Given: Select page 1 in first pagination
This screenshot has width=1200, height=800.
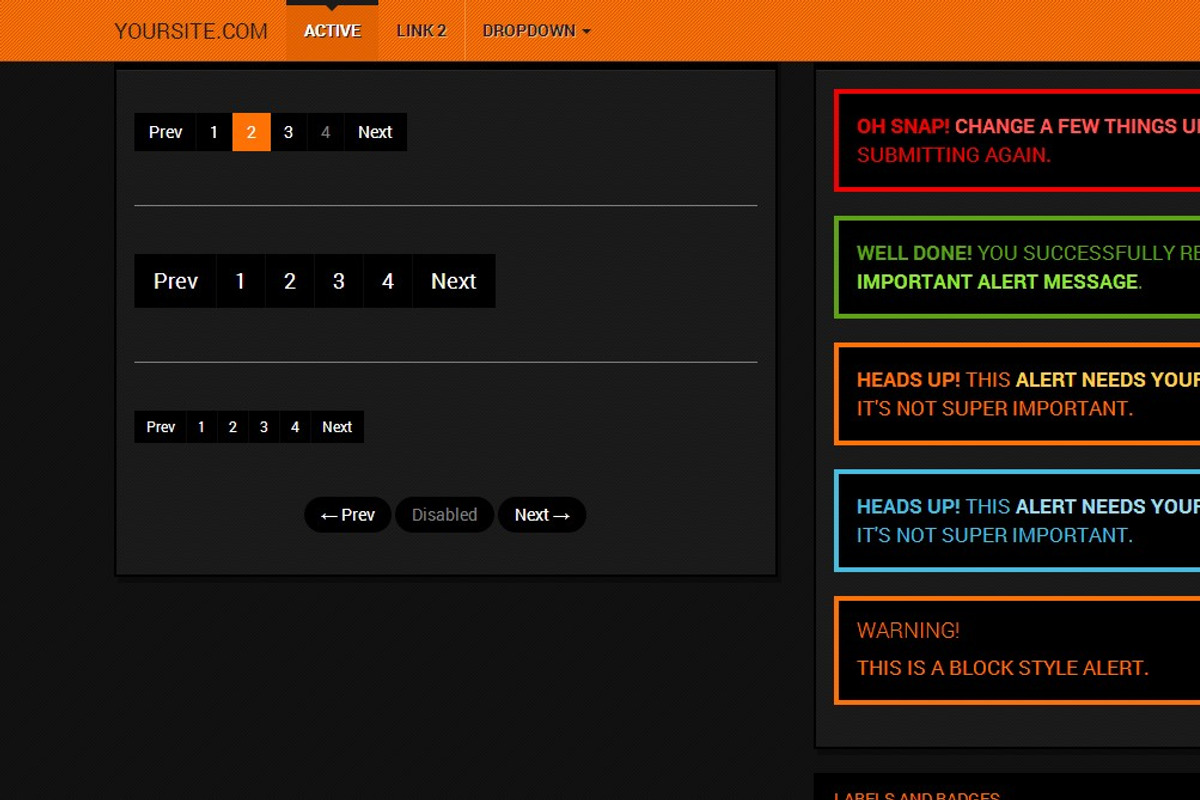Looking at the screenshot, I should 214,132.
